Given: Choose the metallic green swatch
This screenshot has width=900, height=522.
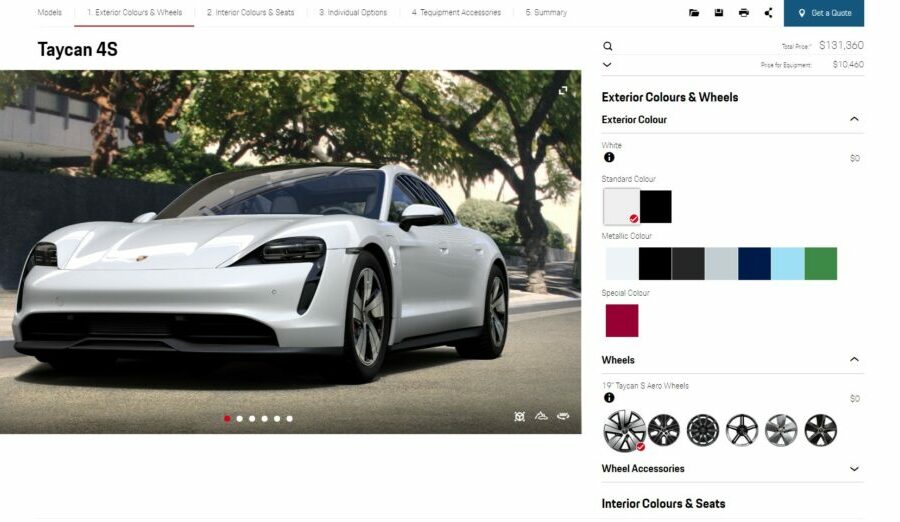Looking at the screenshot, I should click(821, 264).
